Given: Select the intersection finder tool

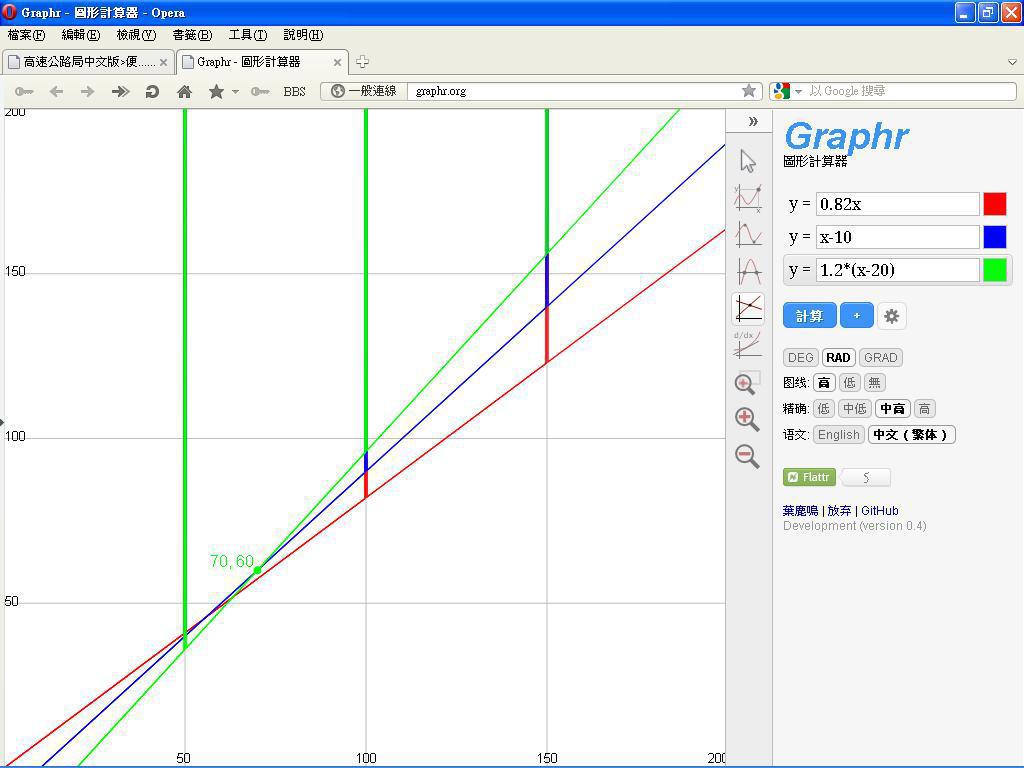Looking at the screenshot, I should click(748, 308).
